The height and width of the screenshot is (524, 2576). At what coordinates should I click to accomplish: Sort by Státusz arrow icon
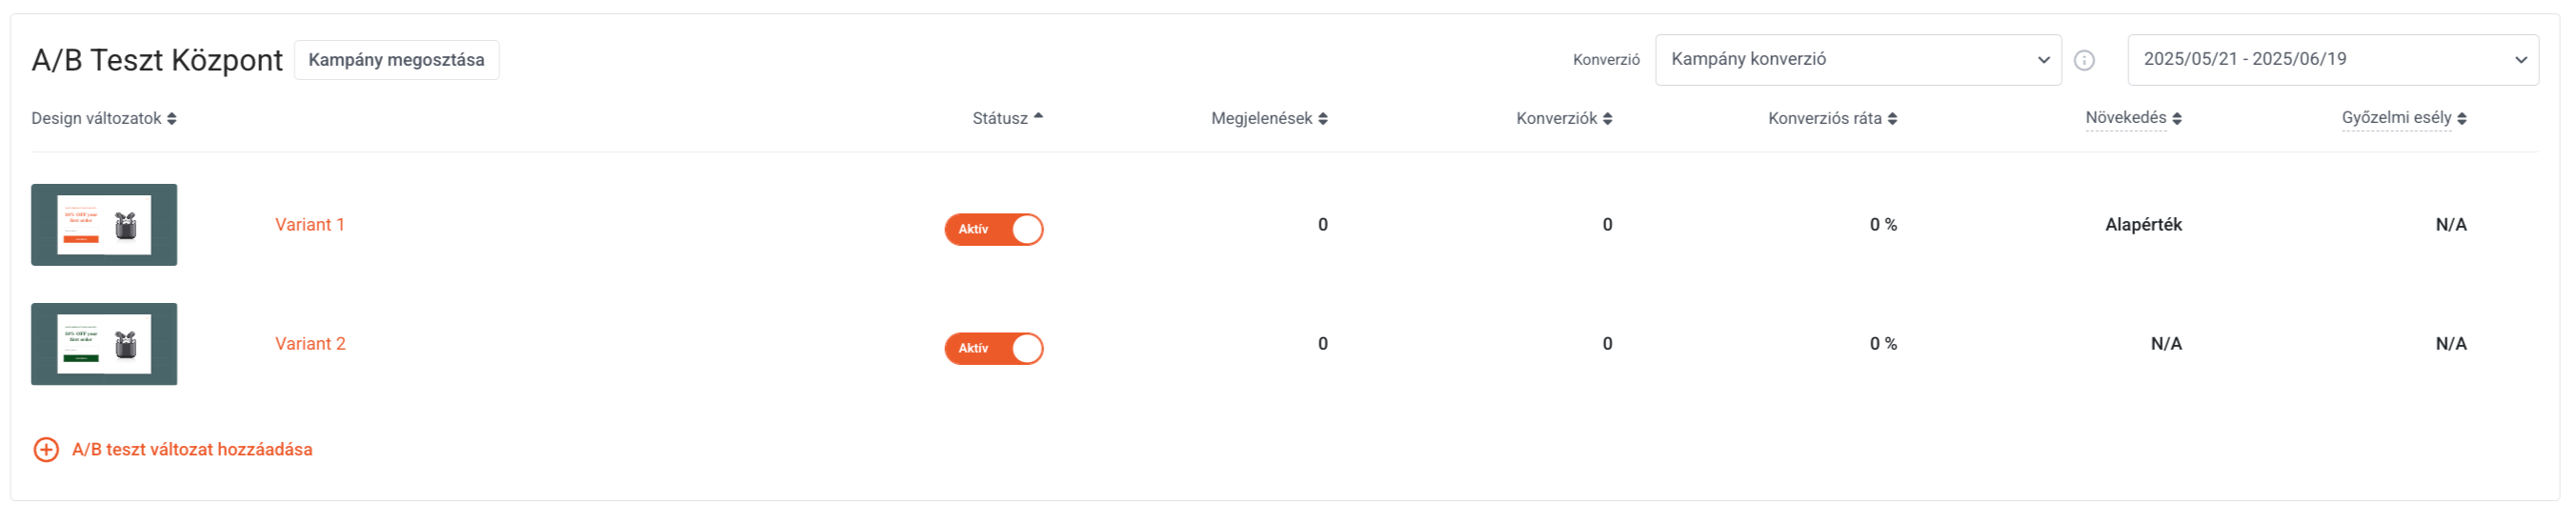tap(1038, 117)
